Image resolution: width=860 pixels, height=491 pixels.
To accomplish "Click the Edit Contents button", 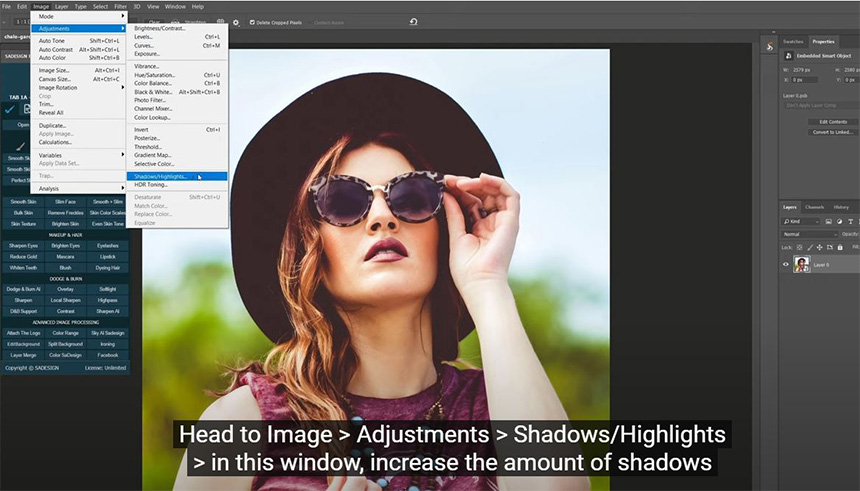I will 832,121.
